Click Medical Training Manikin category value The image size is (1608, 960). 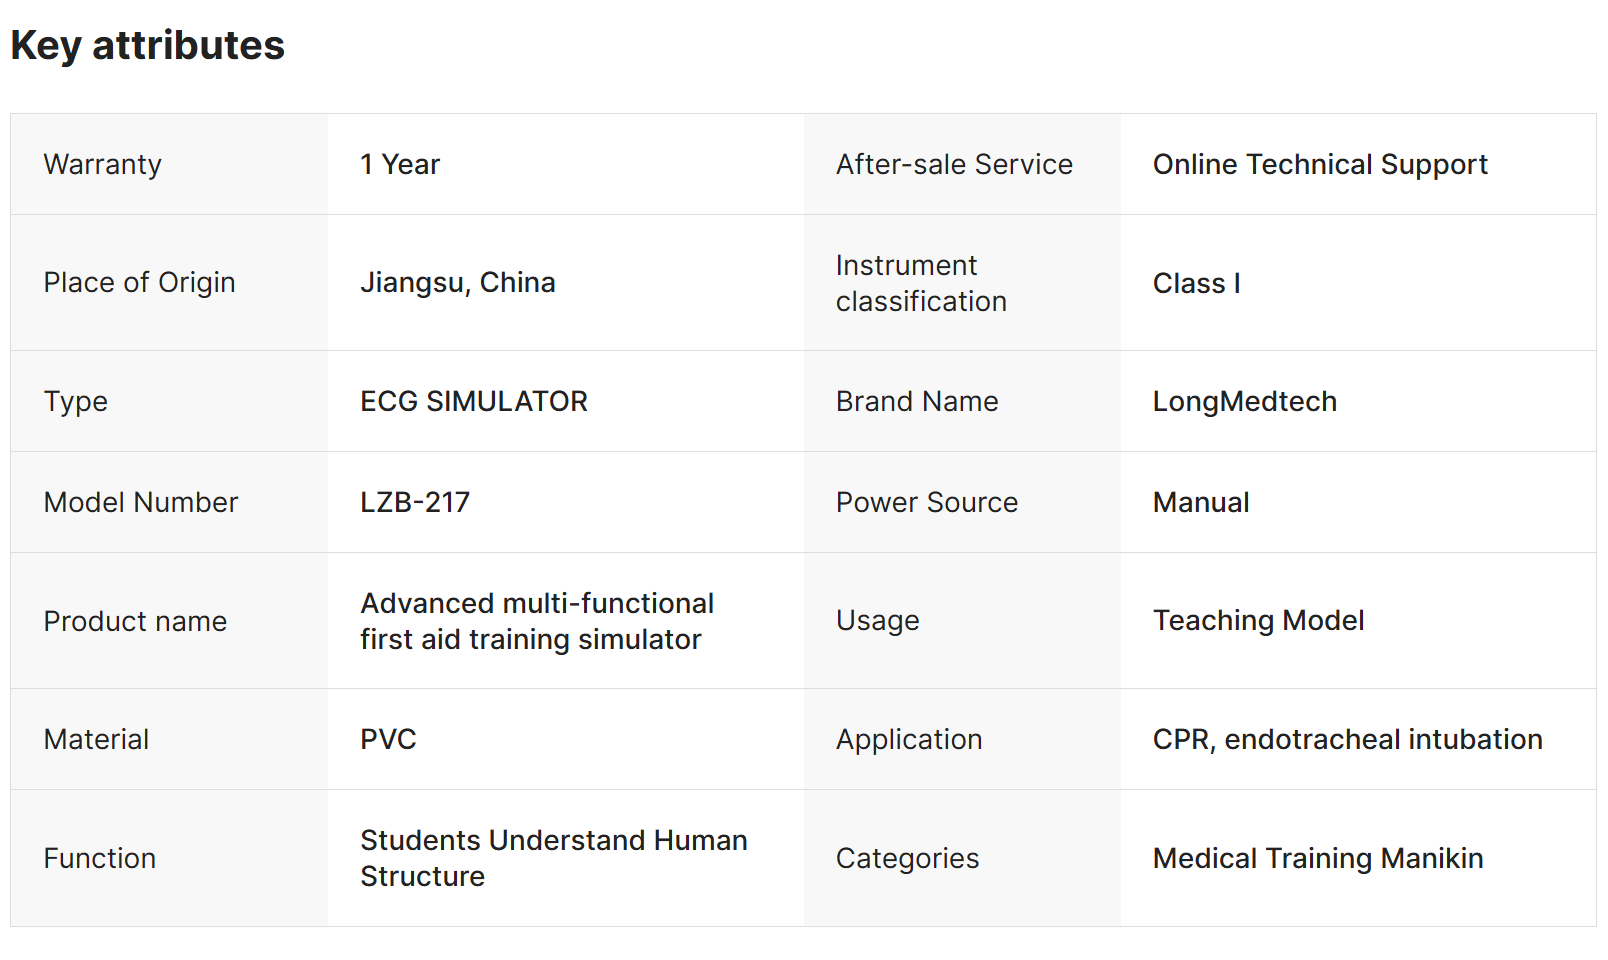coord(1317,858)
